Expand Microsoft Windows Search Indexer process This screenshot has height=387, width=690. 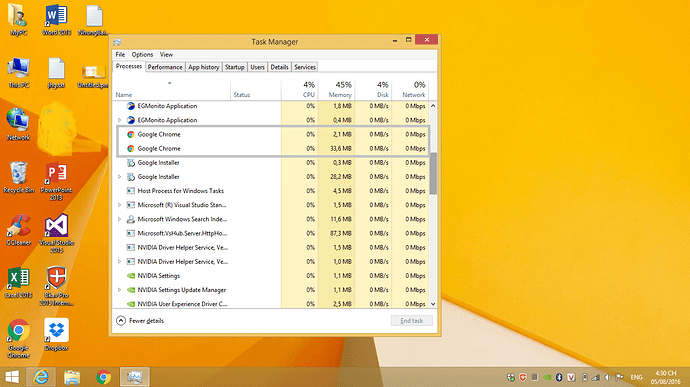coord(119,219)
